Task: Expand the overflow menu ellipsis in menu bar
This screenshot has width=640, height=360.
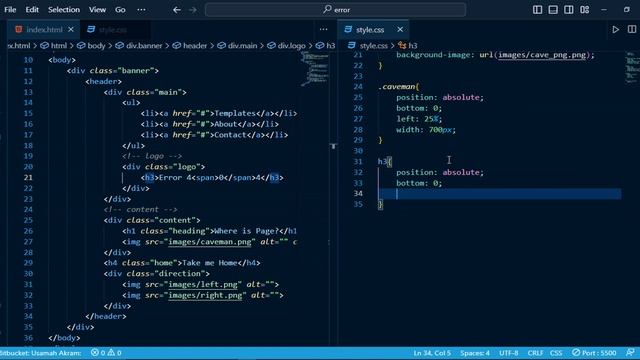Action: (141, 9)
